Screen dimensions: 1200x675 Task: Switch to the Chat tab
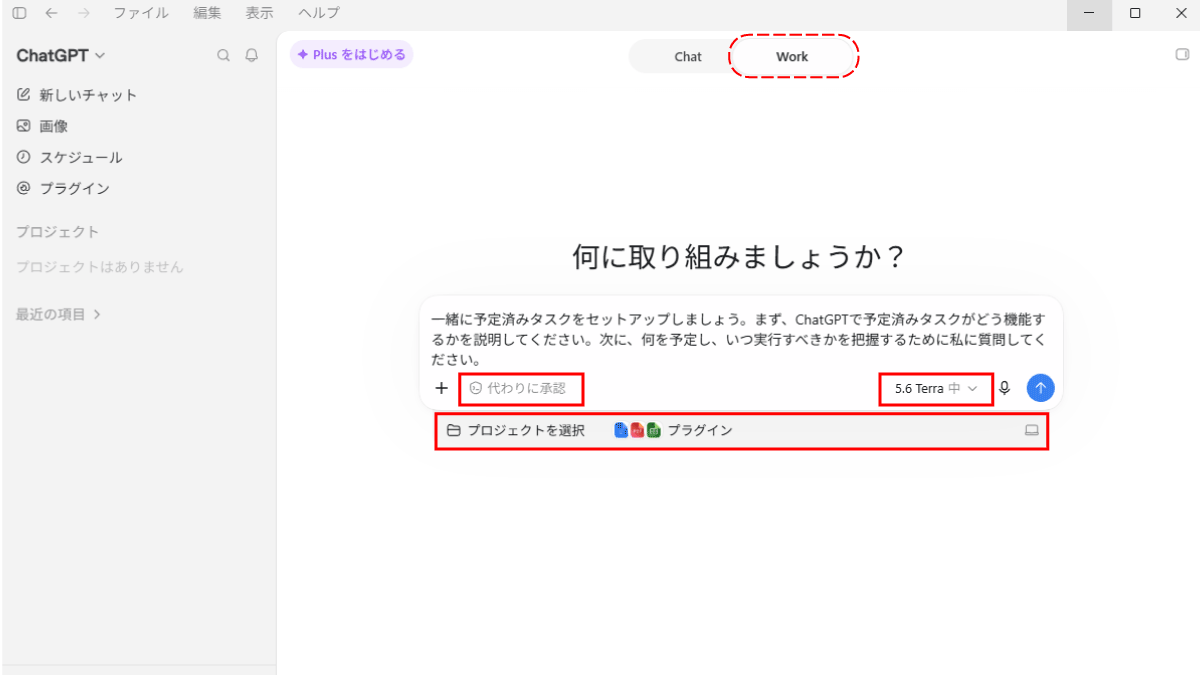(x=688, y=56)
